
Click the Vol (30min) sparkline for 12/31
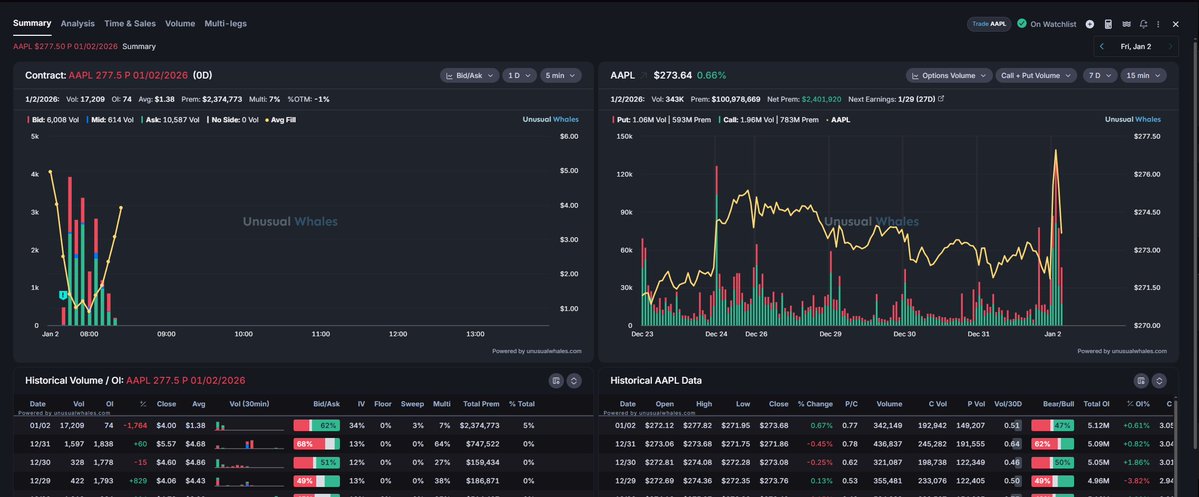click(x=249, y=443)
